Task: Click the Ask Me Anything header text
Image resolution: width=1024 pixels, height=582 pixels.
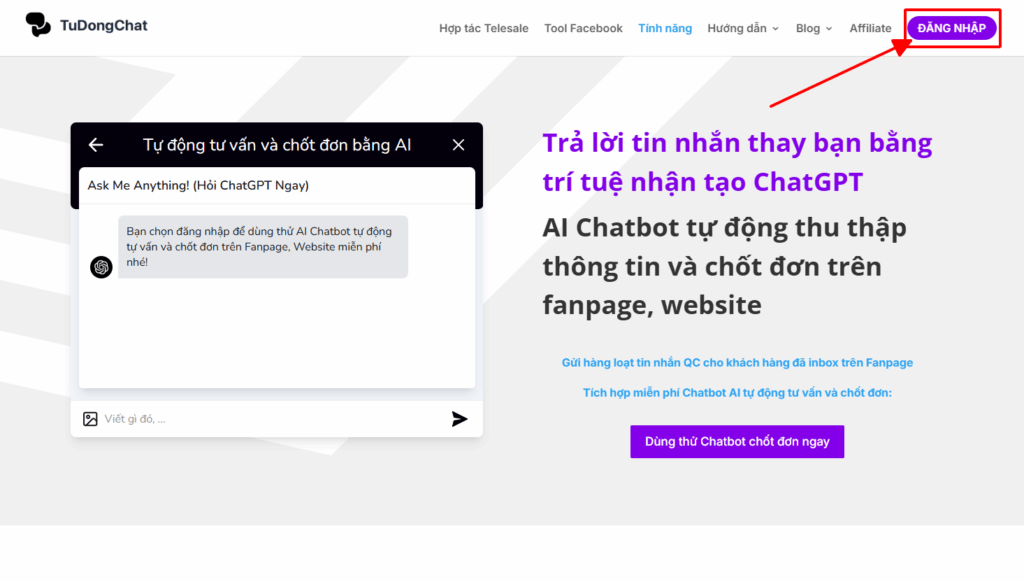Action: coord(198,186)
